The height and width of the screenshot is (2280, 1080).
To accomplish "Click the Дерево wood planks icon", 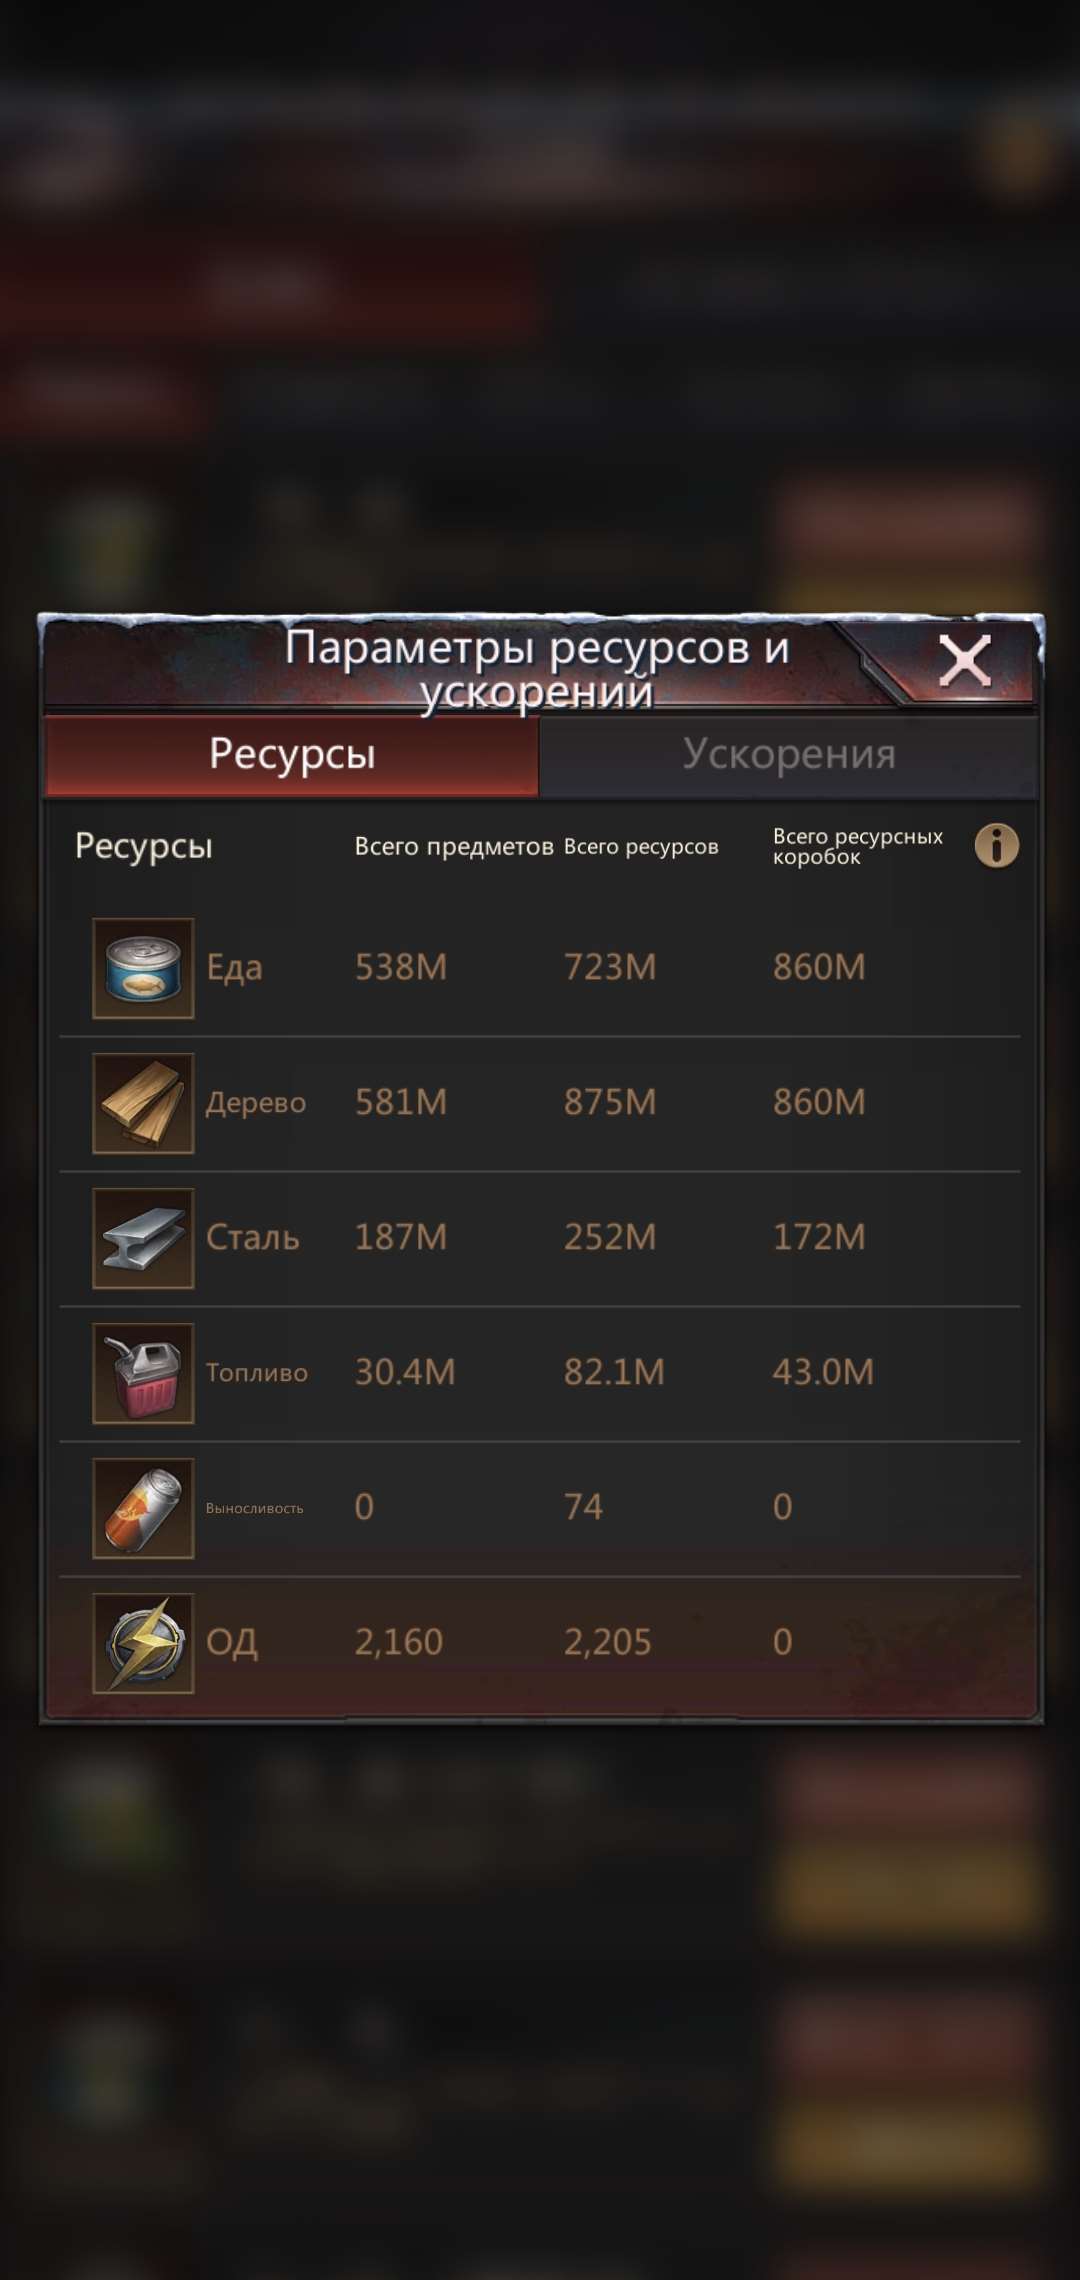I will point(143,1103).
